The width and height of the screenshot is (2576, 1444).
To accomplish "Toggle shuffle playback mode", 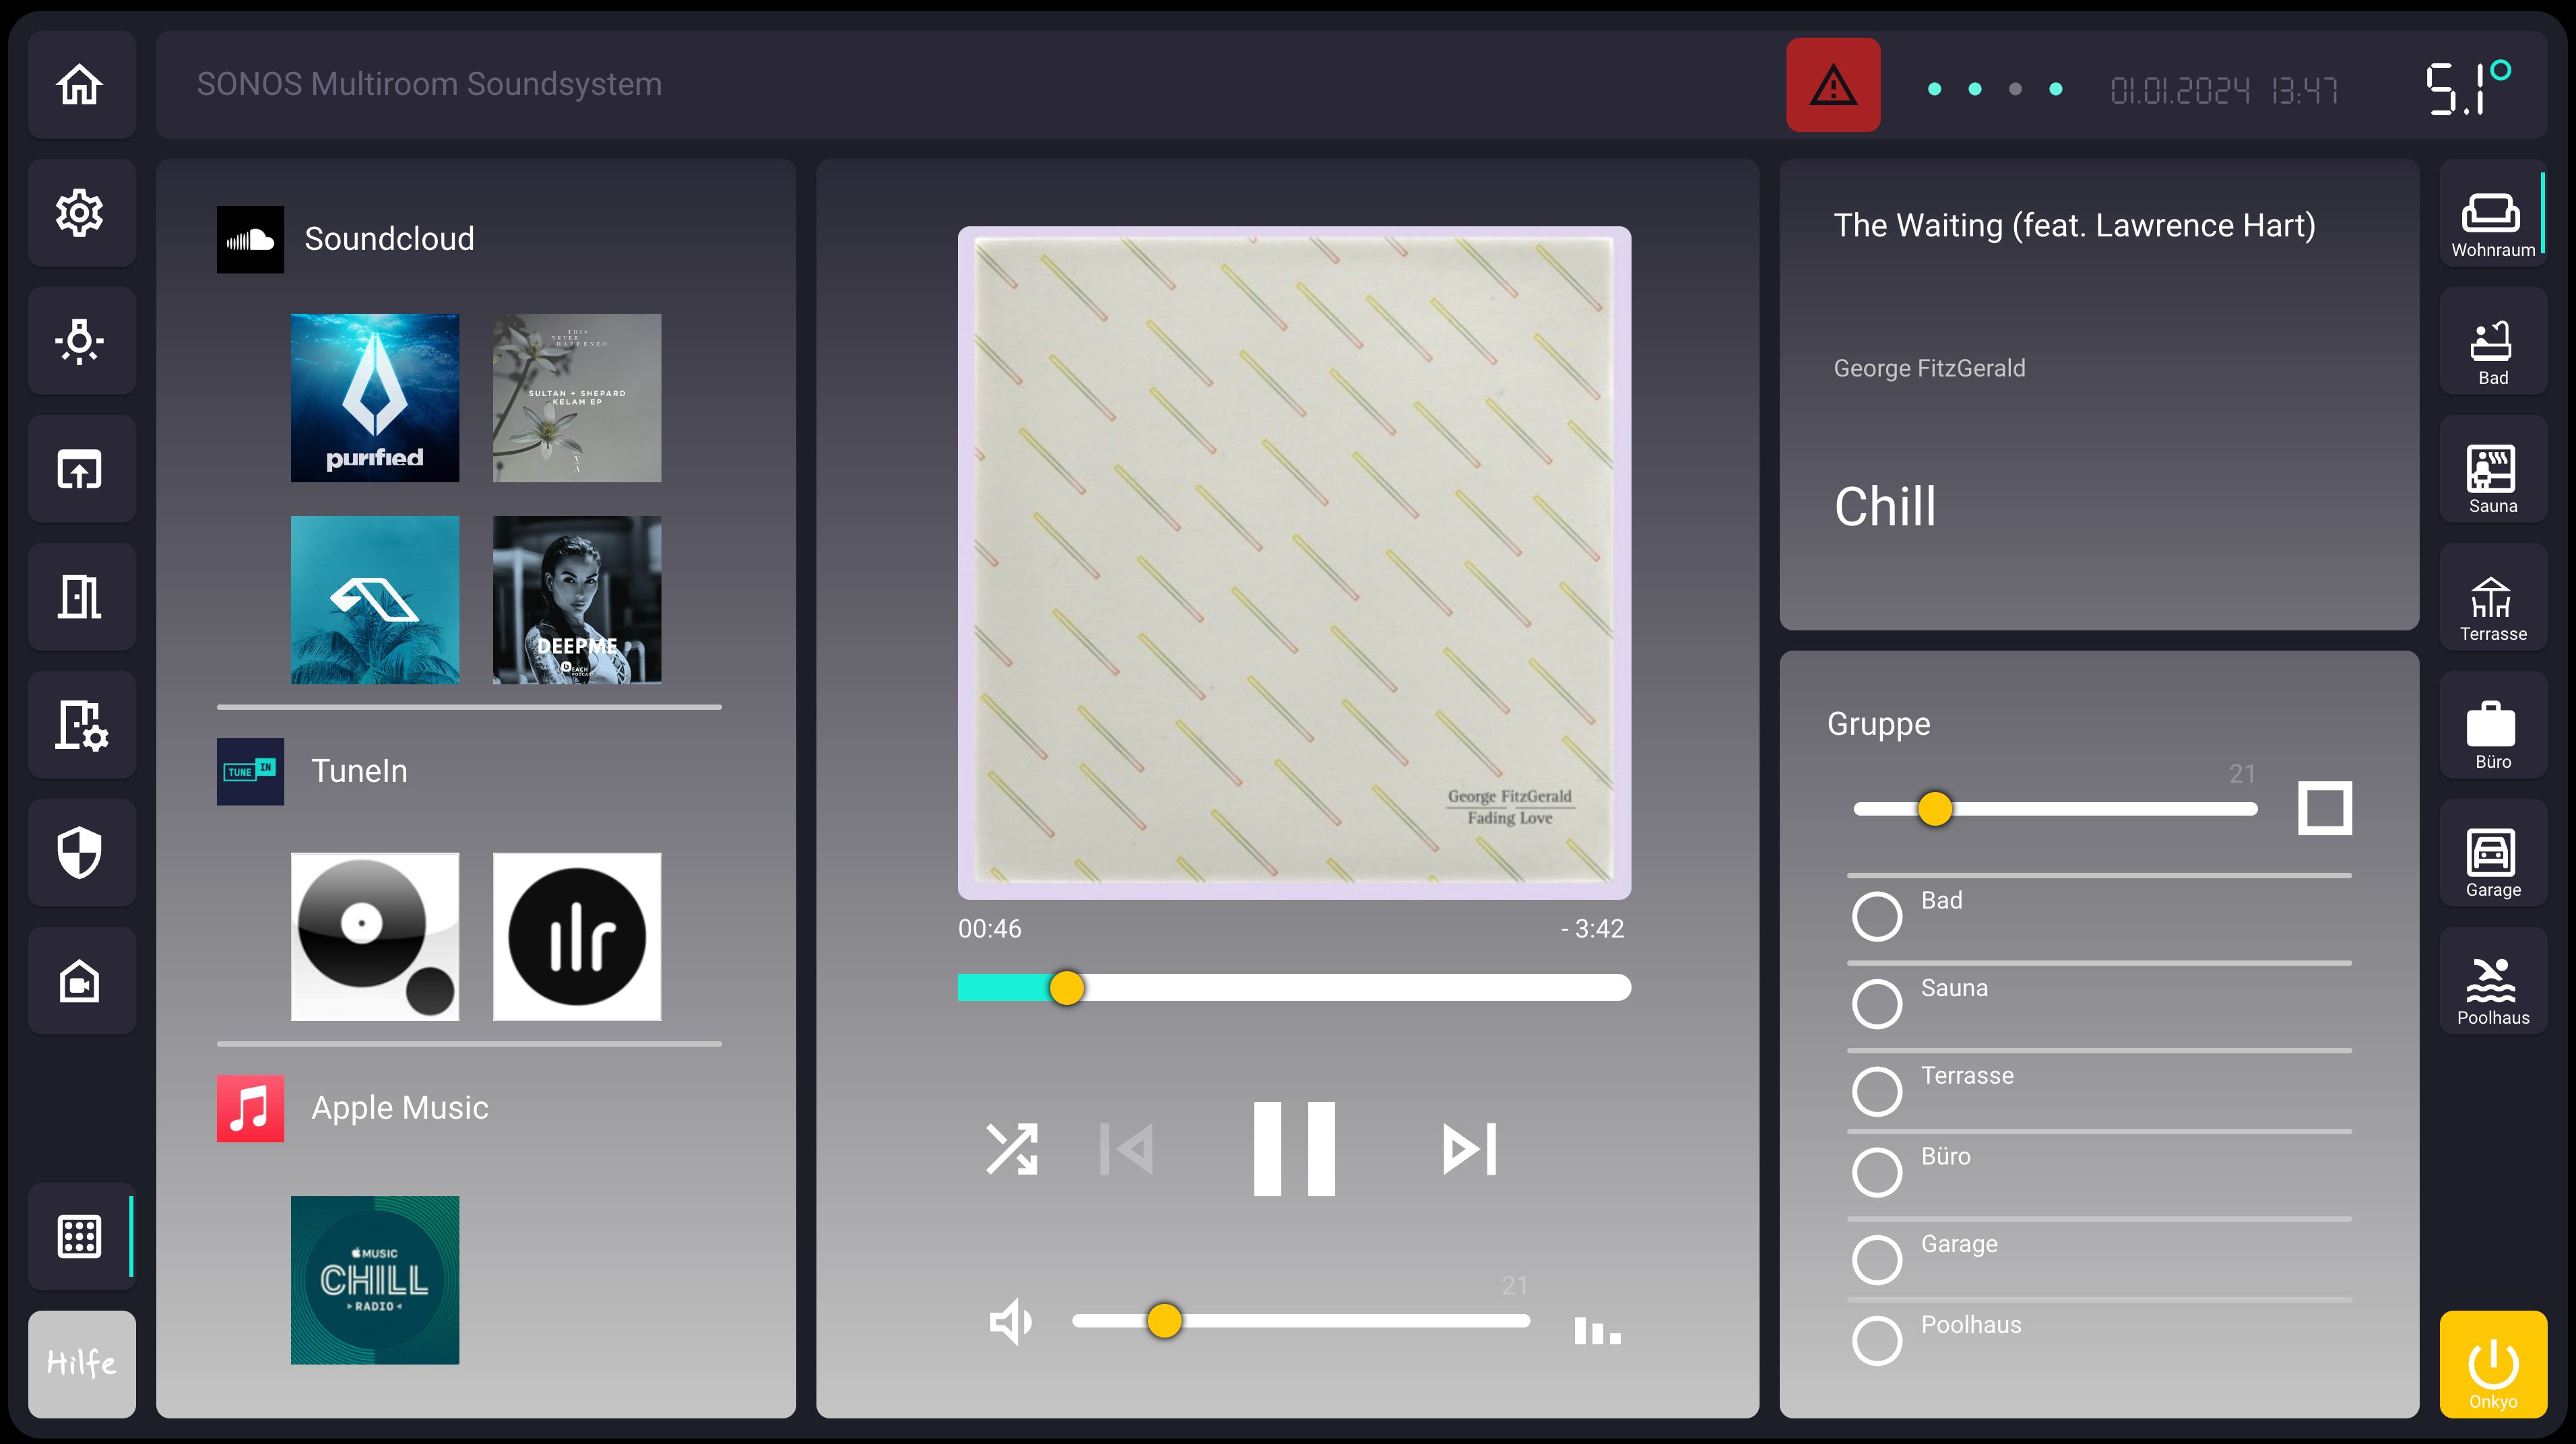I will pyautogui.click(x=1012, y=1148).
